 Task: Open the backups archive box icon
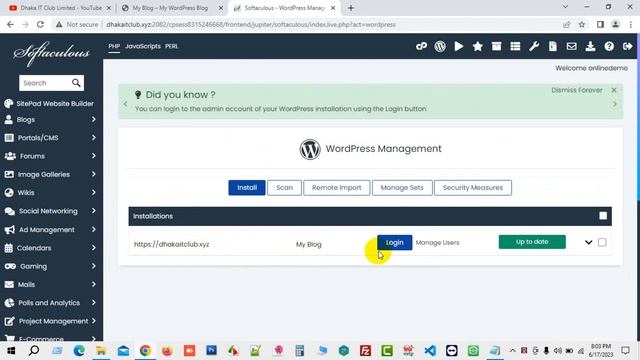pos(496,46)
